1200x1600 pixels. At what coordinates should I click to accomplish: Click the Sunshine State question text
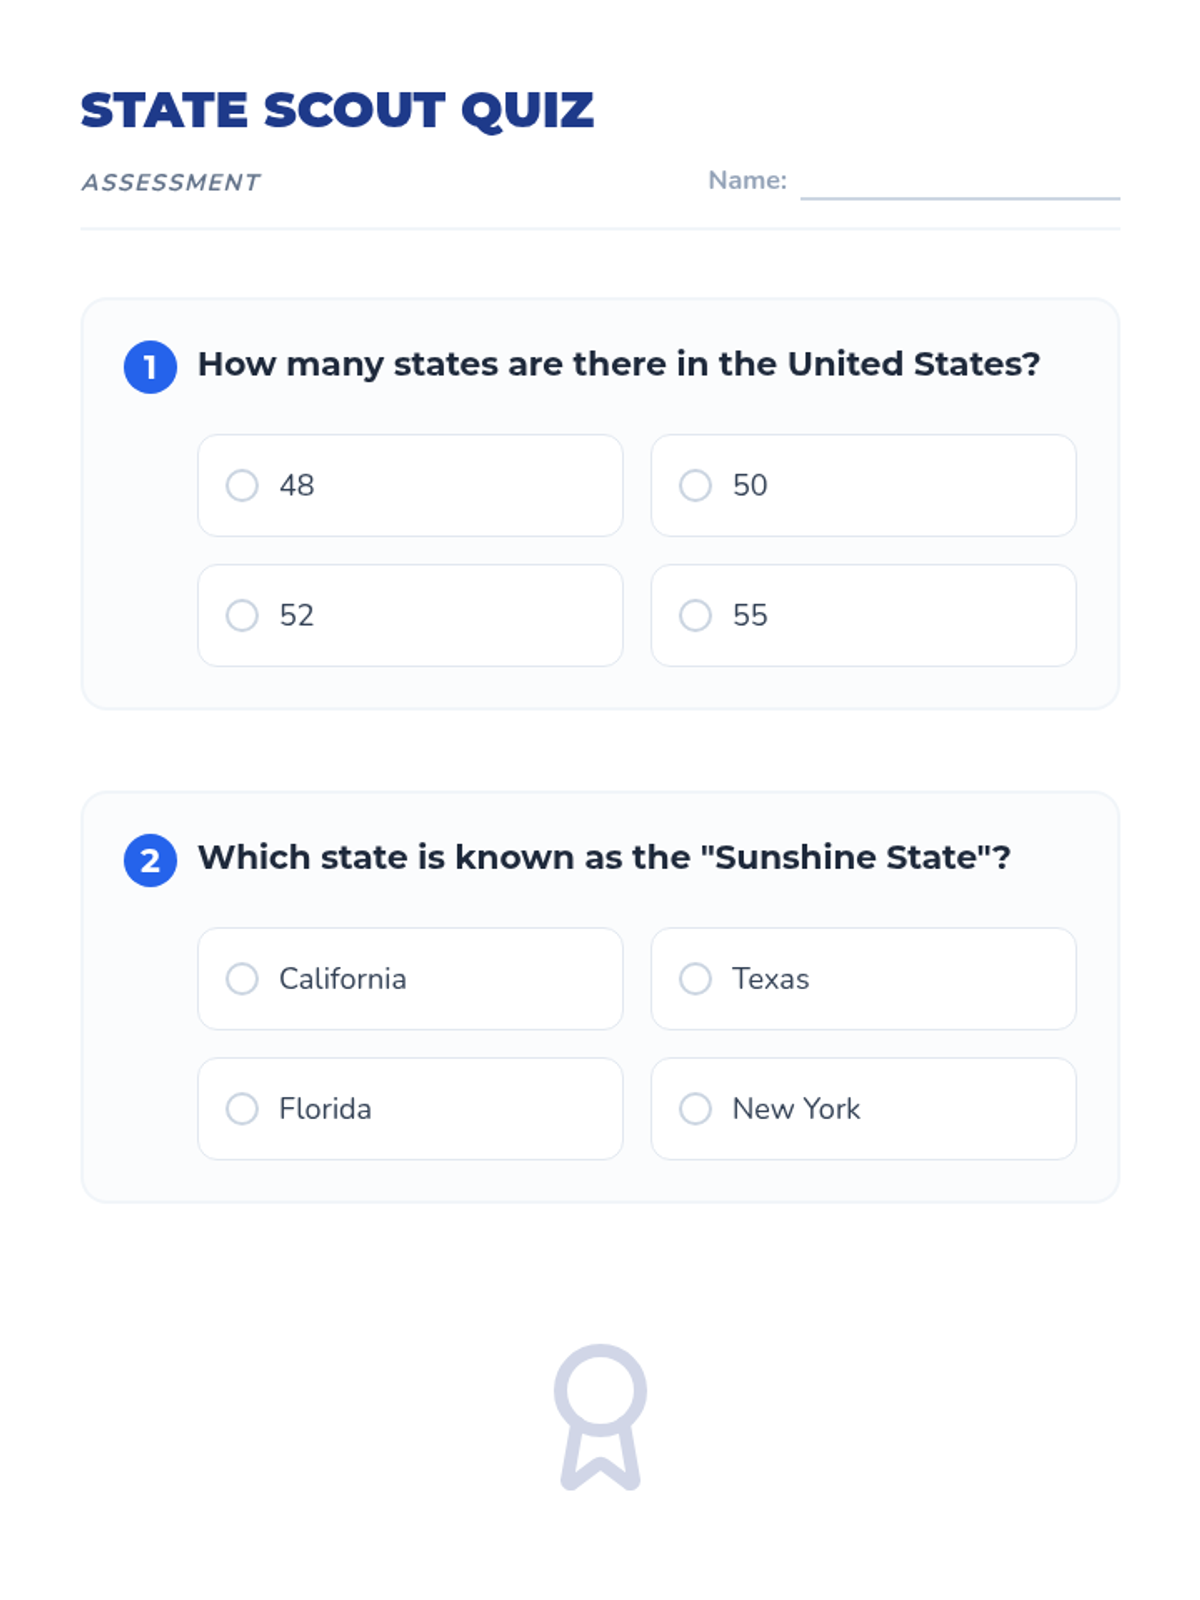point(604,857)
